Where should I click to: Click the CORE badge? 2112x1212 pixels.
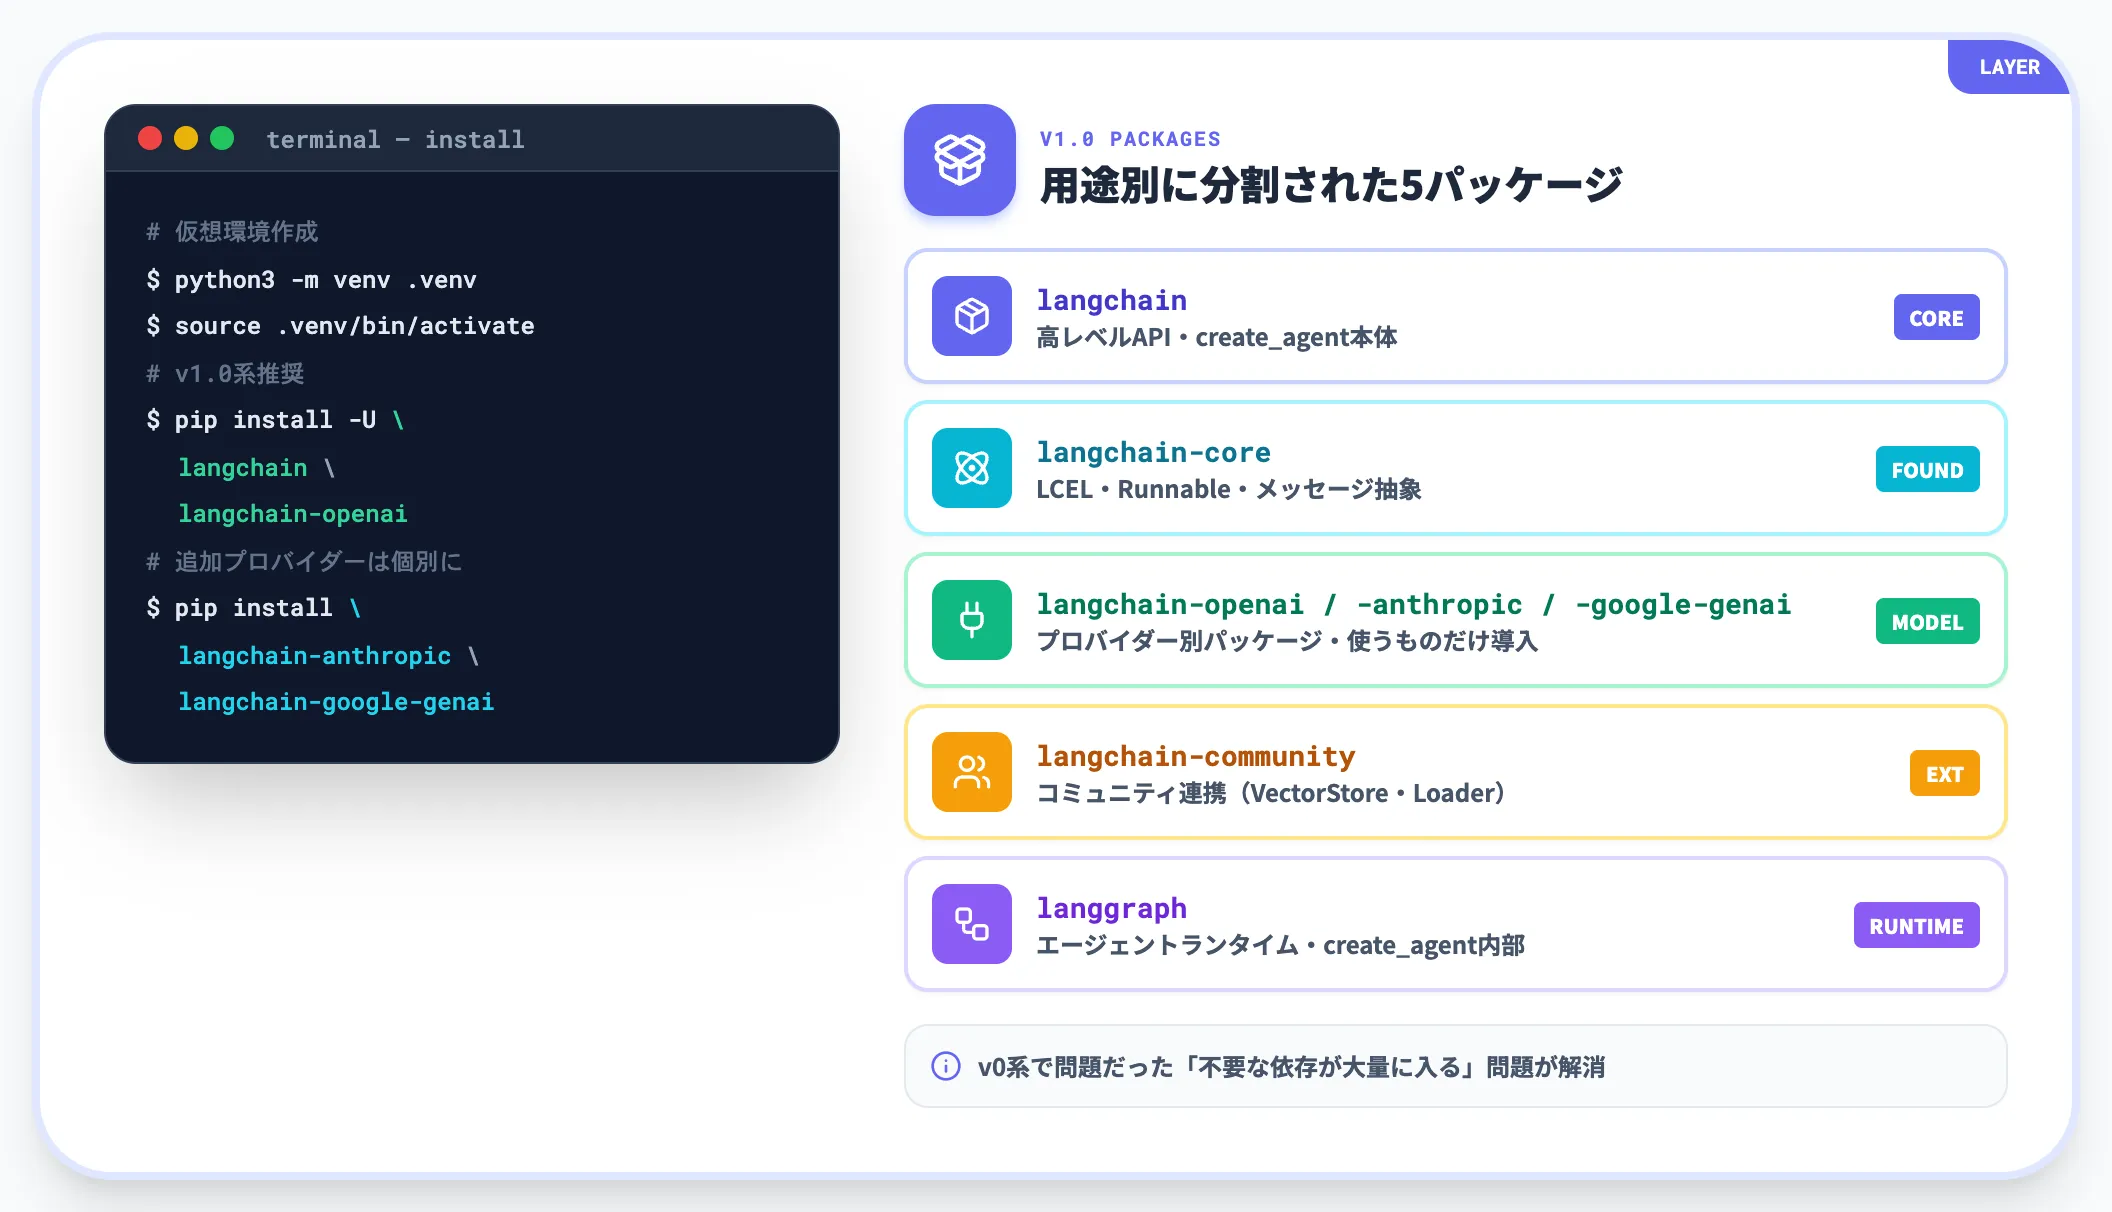[1936, 318]
